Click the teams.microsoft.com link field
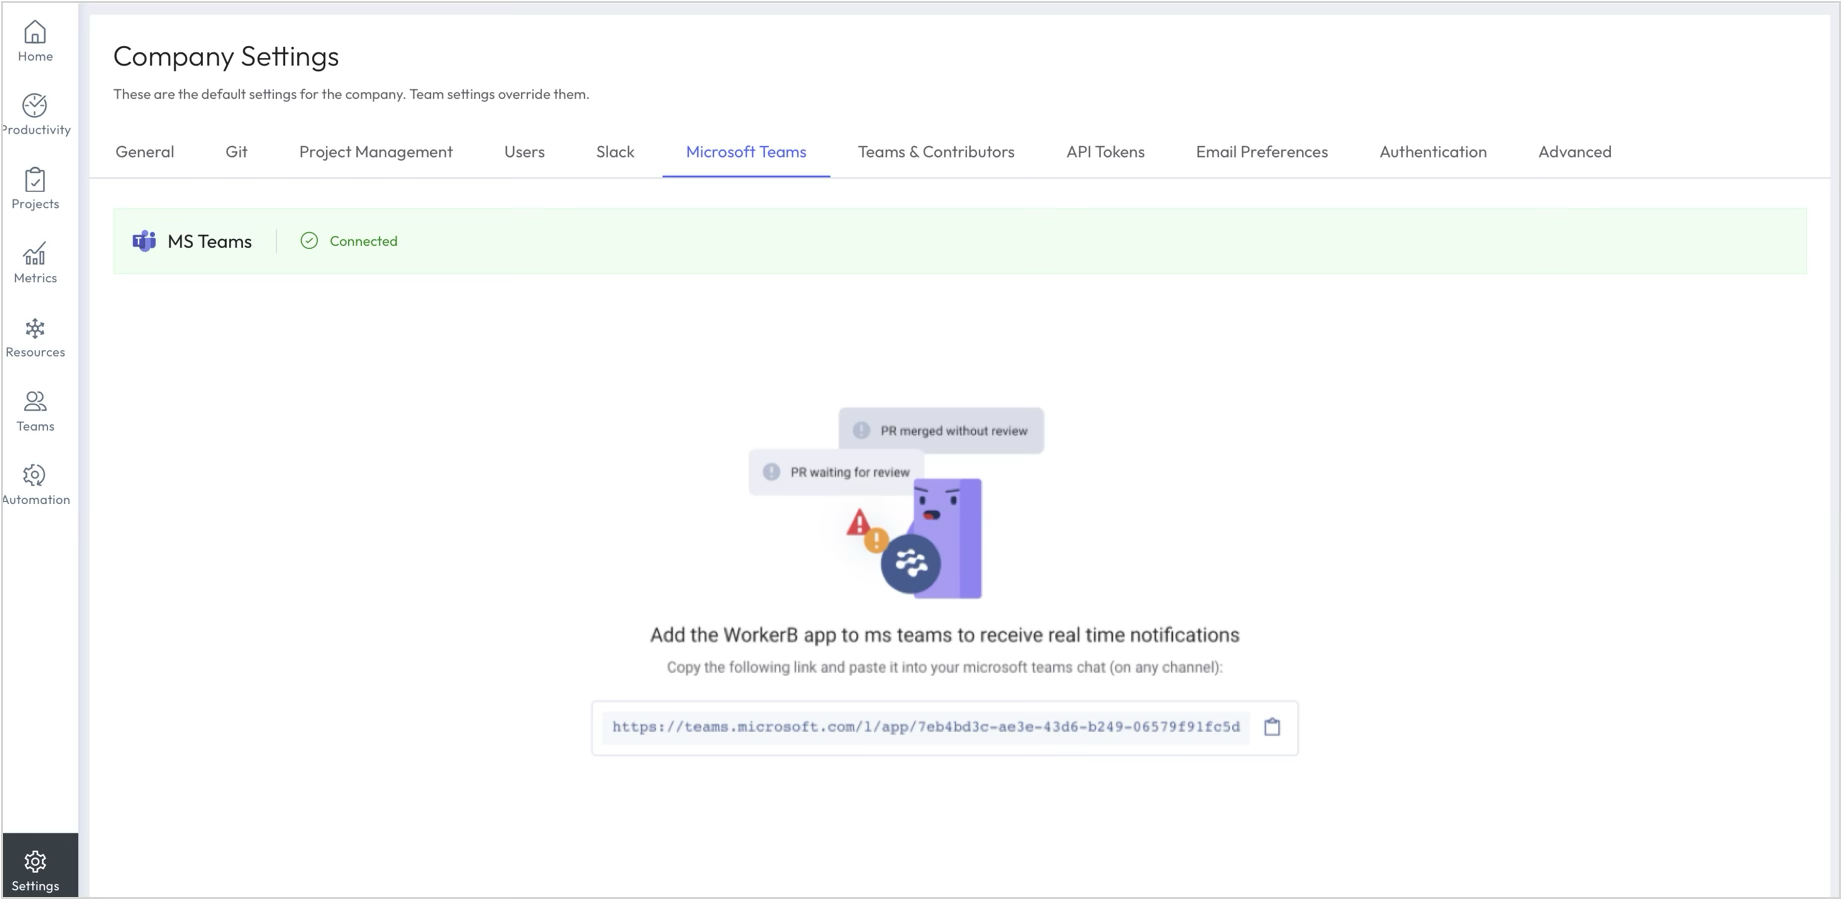The height and width of the screenshot is (900, 1842). [x=926, y=727]
